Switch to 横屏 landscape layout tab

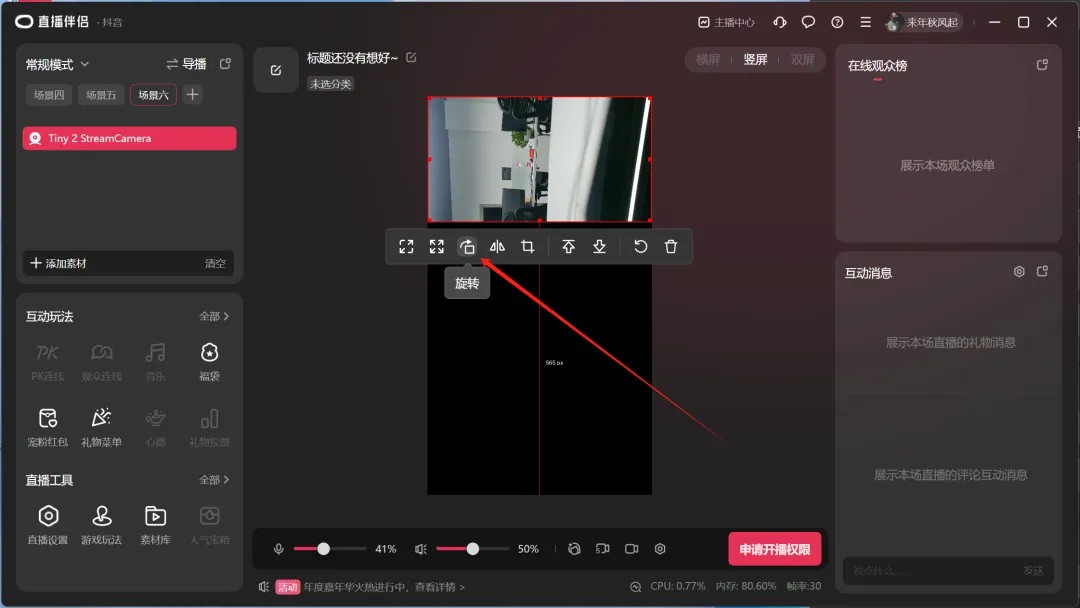tap(708, 60)
